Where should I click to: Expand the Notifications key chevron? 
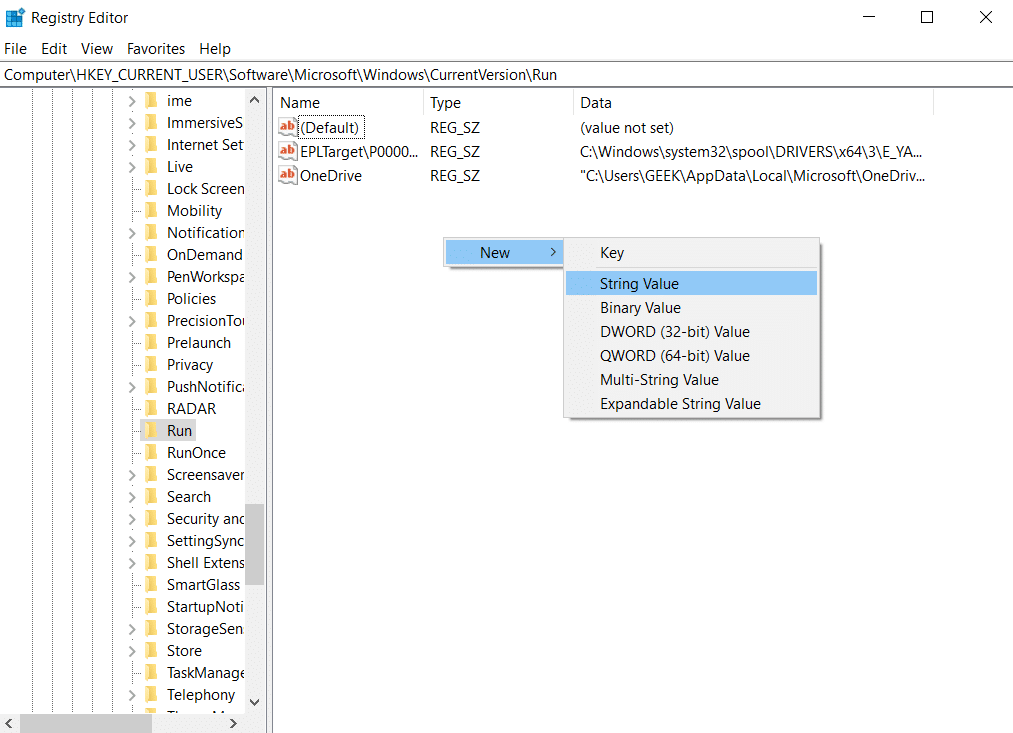132,232
